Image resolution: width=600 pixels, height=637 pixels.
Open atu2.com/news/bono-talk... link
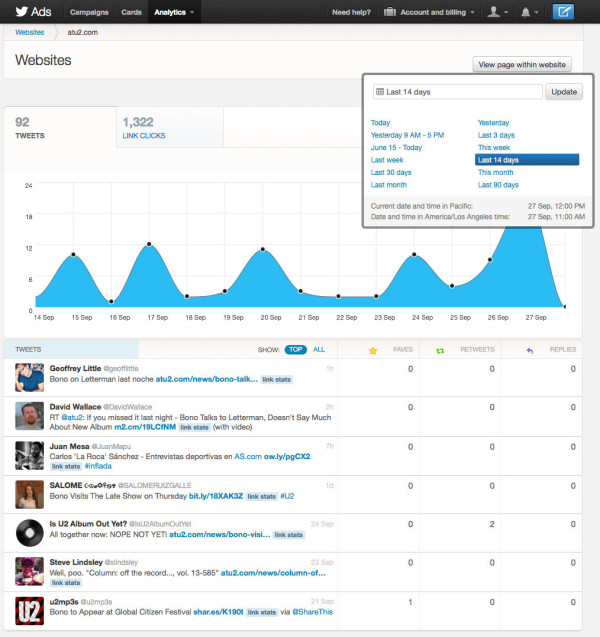tap(206, 379)
